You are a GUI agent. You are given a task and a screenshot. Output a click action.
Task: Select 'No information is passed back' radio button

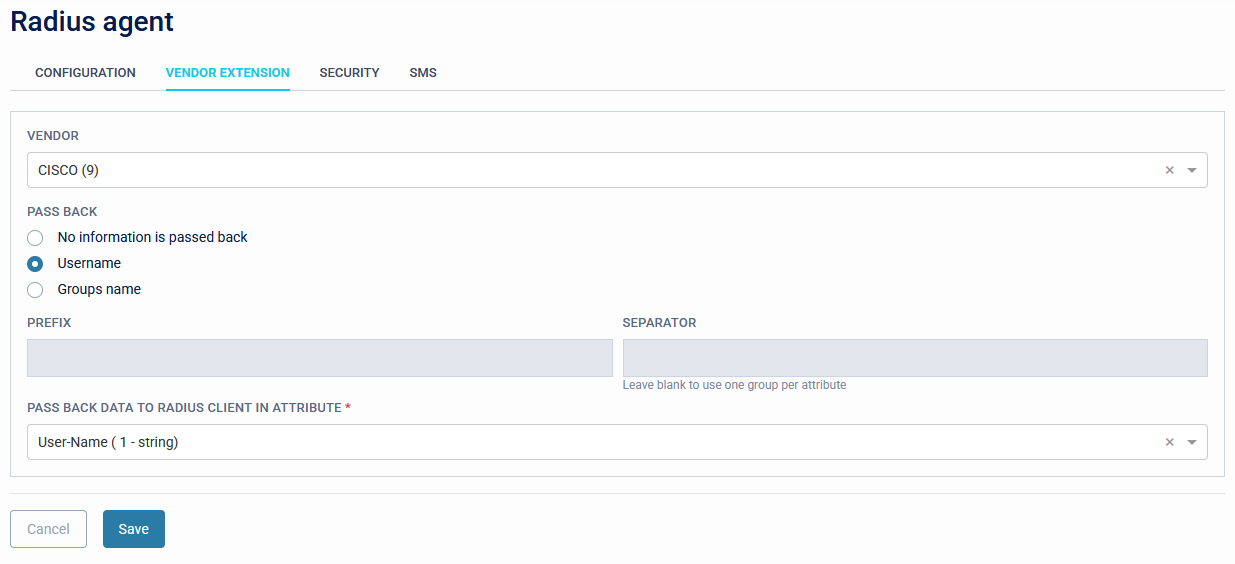point(36,238)
